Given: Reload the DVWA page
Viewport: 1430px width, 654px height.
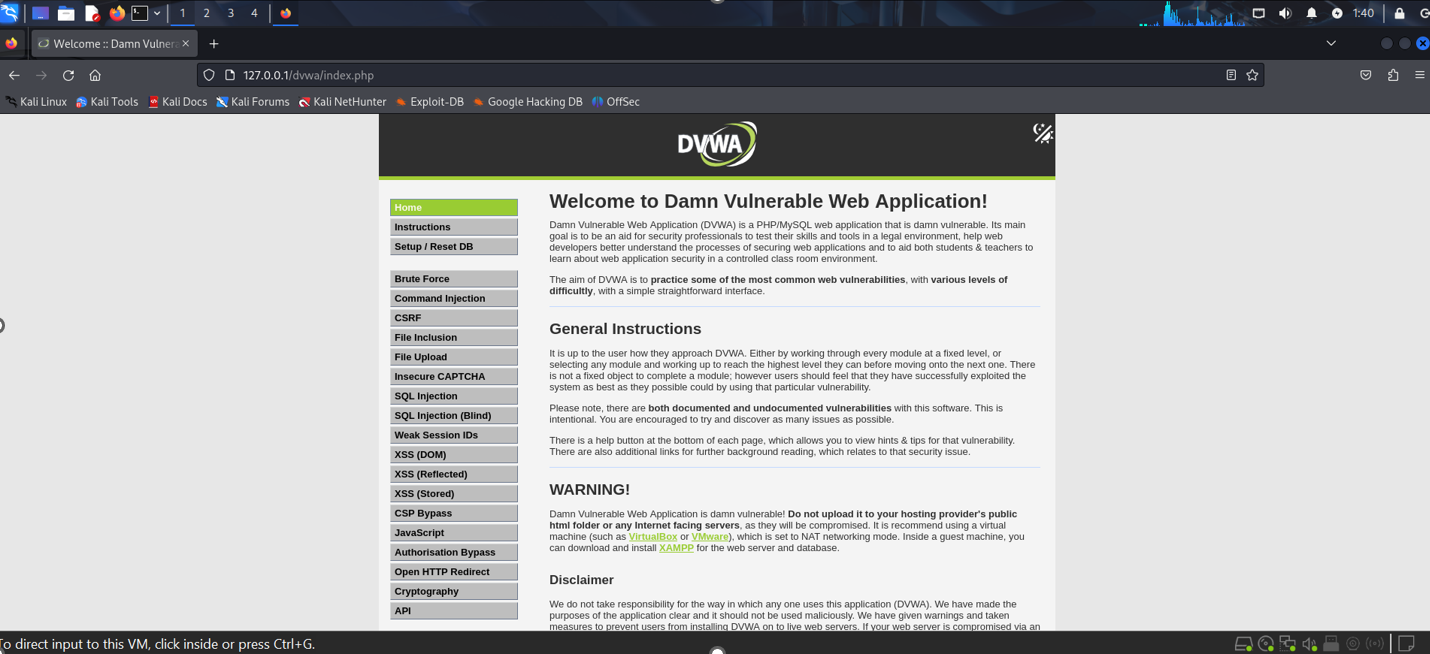Looking at the screenshot, I should (68, 75).
